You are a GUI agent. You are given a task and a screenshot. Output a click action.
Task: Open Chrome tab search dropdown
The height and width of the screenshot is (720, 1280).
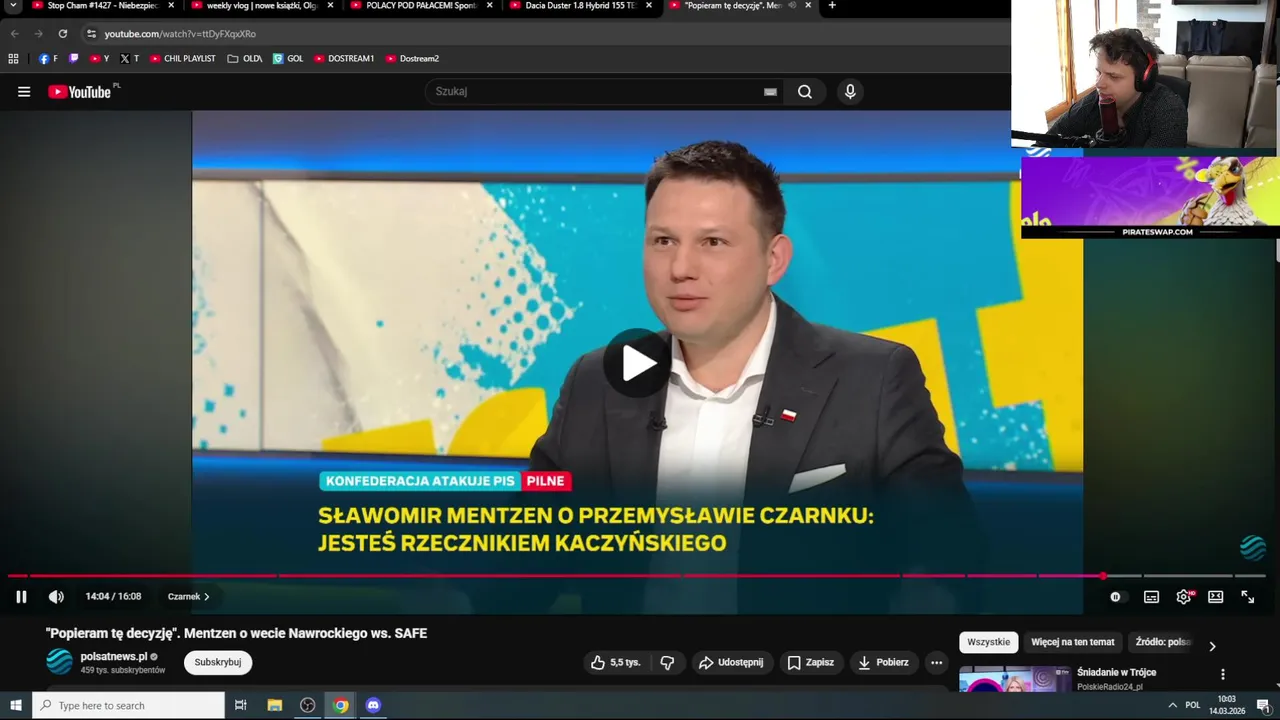(x=13, y=6)
